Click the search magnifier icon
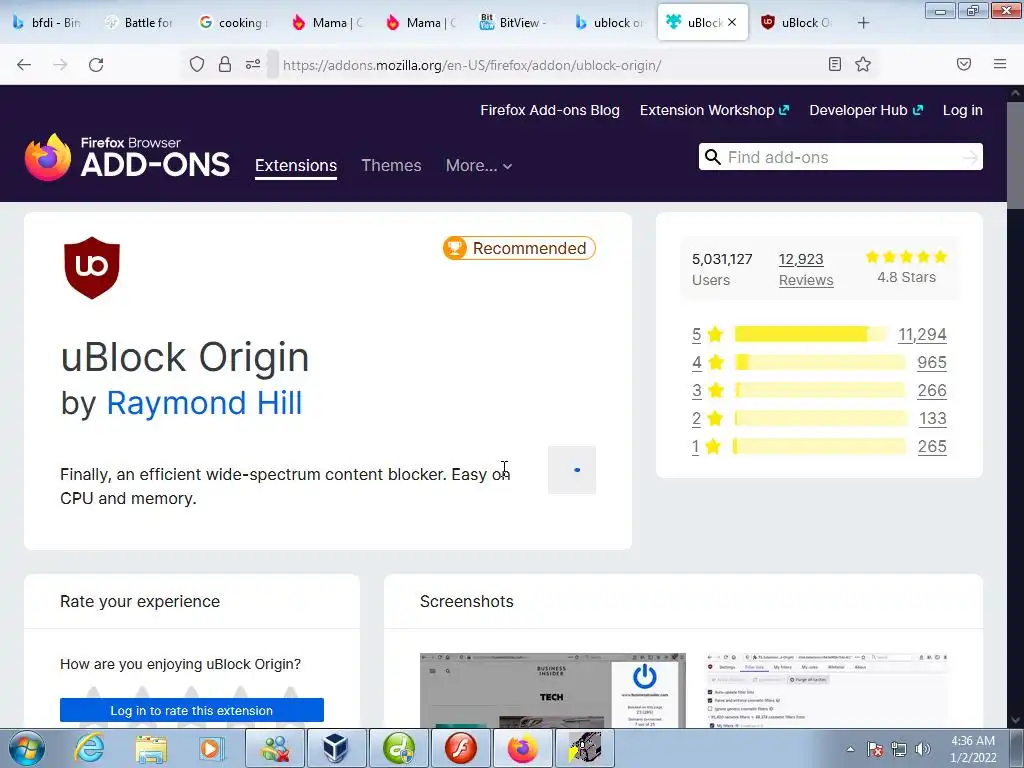This screenshot has width=1024, height=768. 713,157
